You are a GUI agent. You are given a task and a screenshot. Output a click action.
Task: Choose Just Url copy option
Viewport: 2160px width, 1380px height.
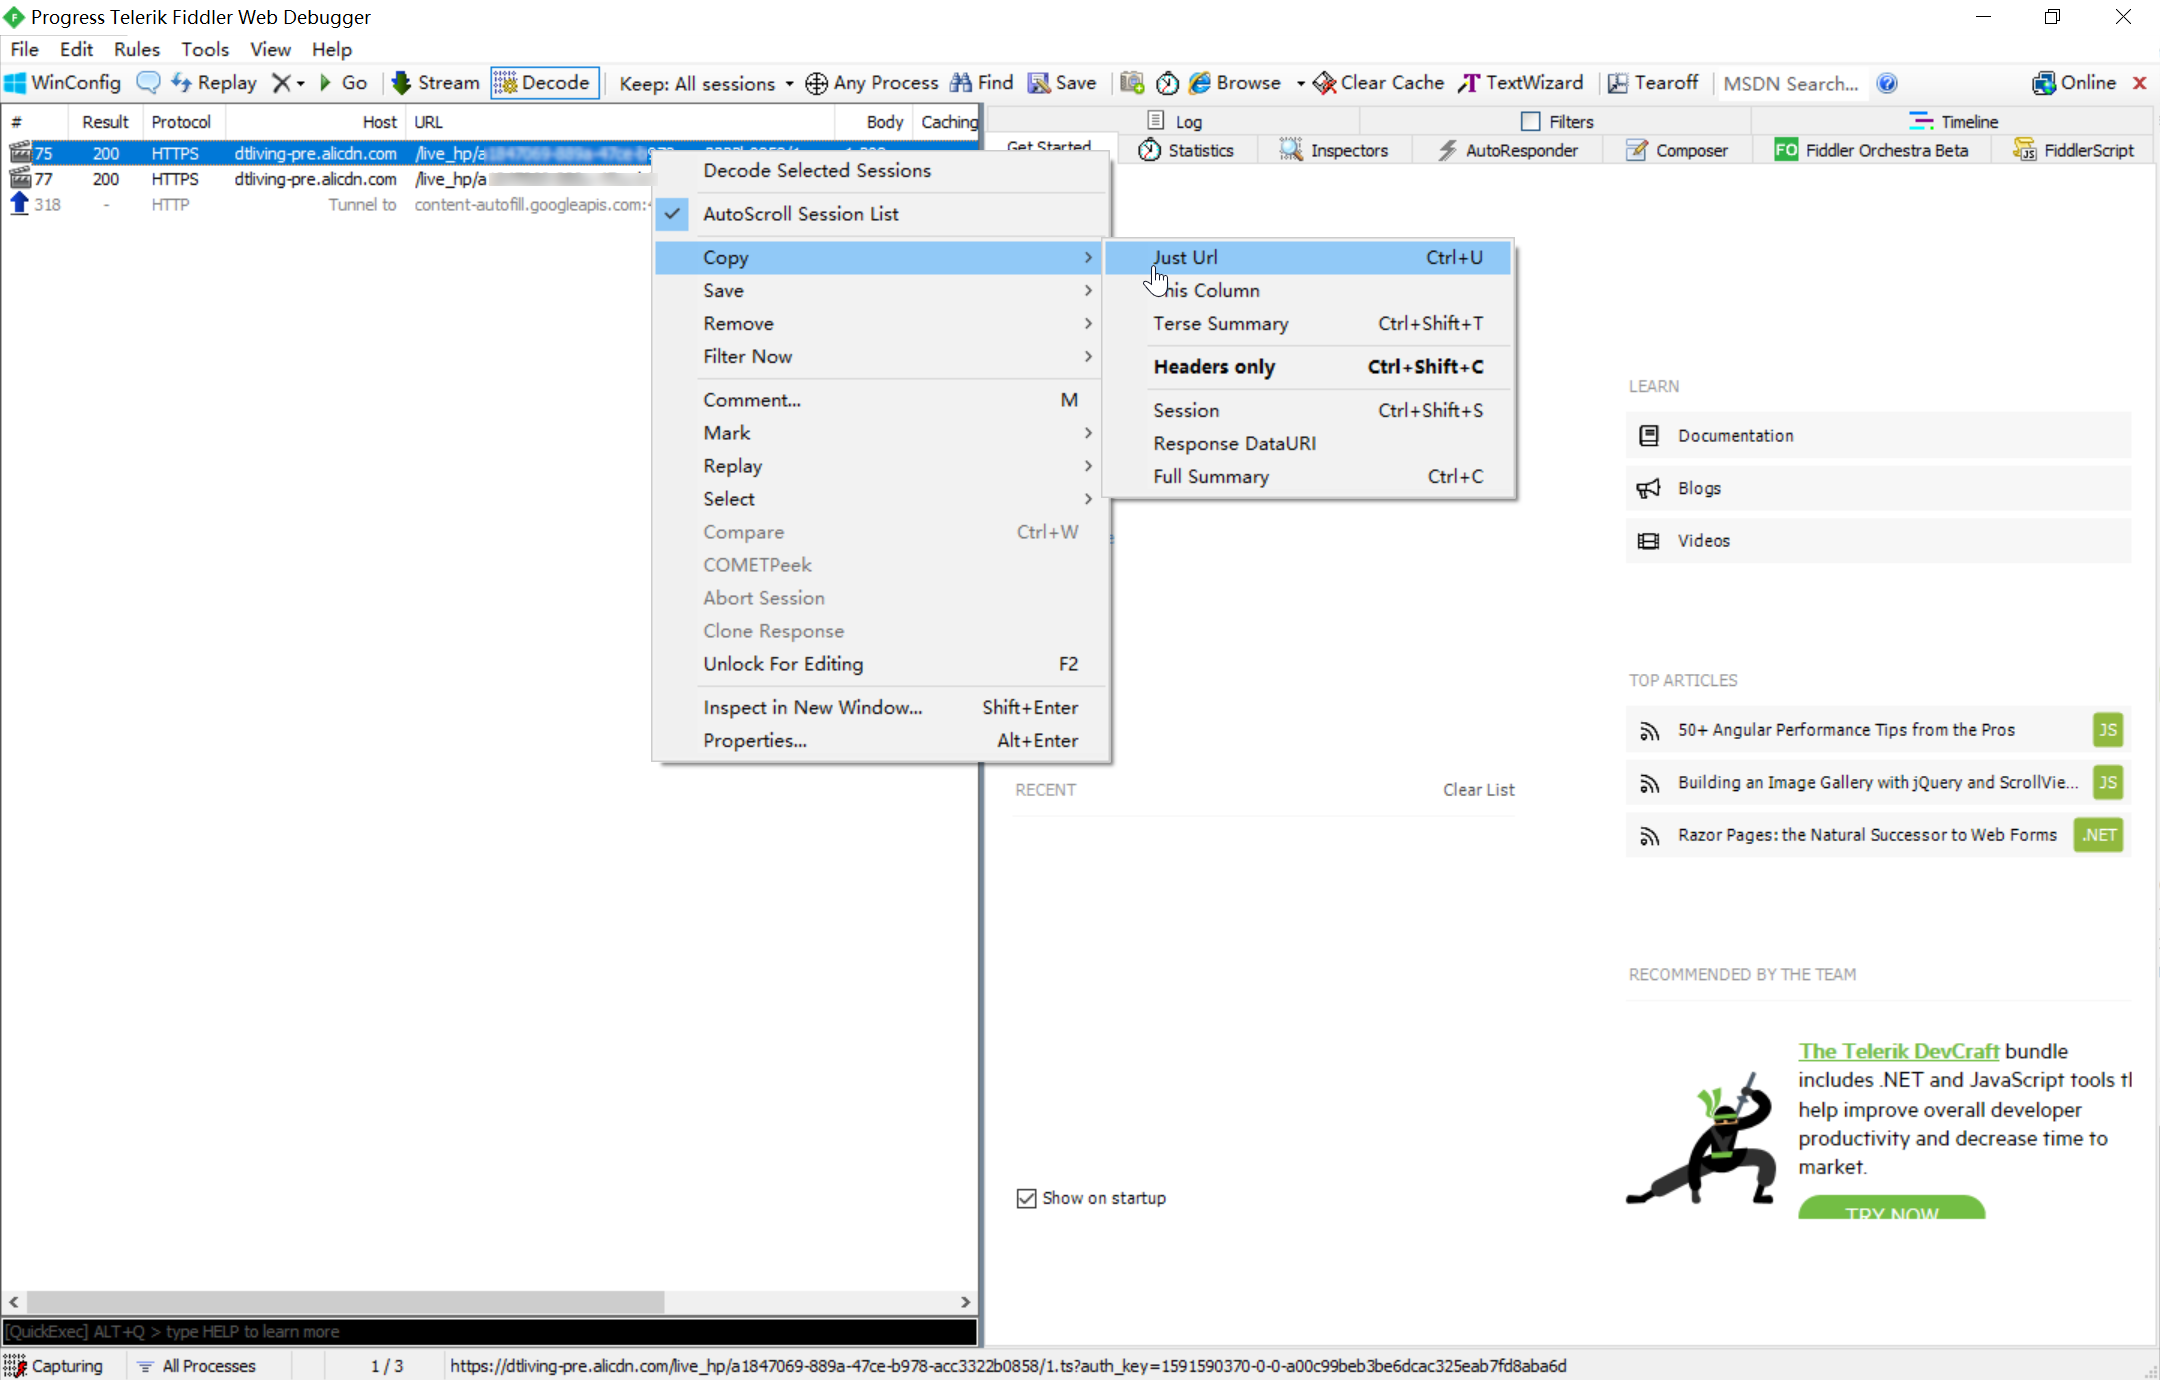point(1309,257)
